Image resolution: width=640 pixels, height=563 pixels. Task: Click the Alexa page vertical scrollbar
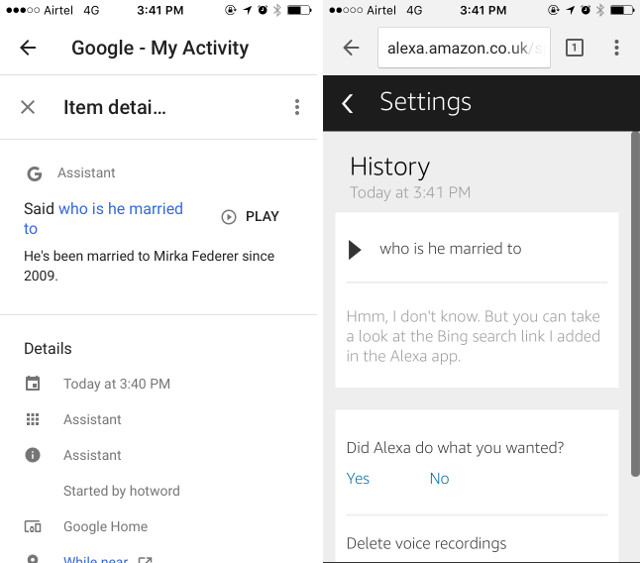(635, 304)
